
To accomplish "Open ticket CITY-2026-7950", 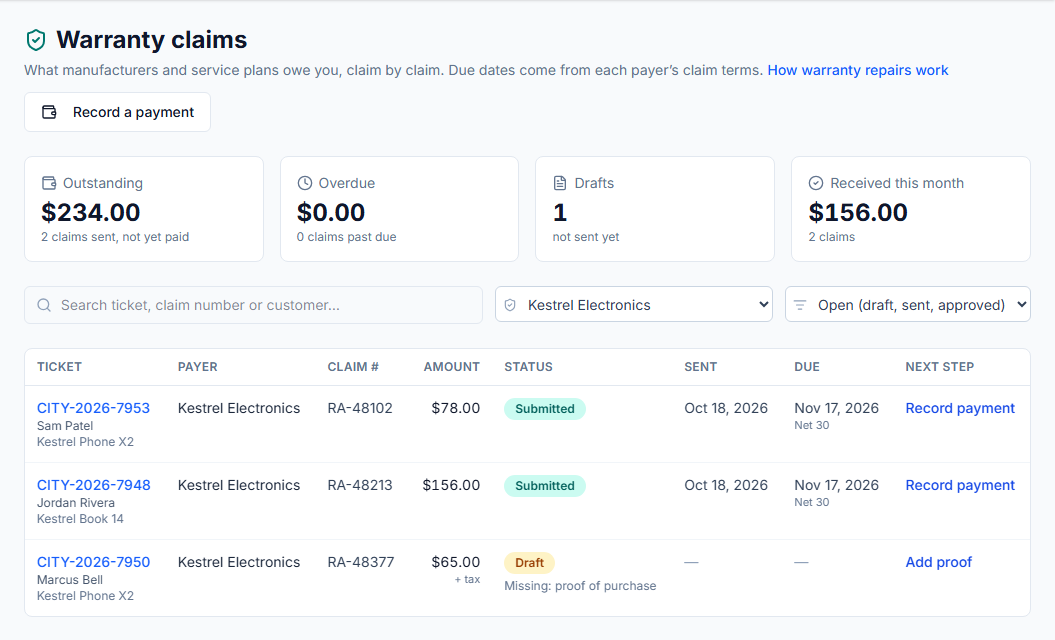I will 94,562.
